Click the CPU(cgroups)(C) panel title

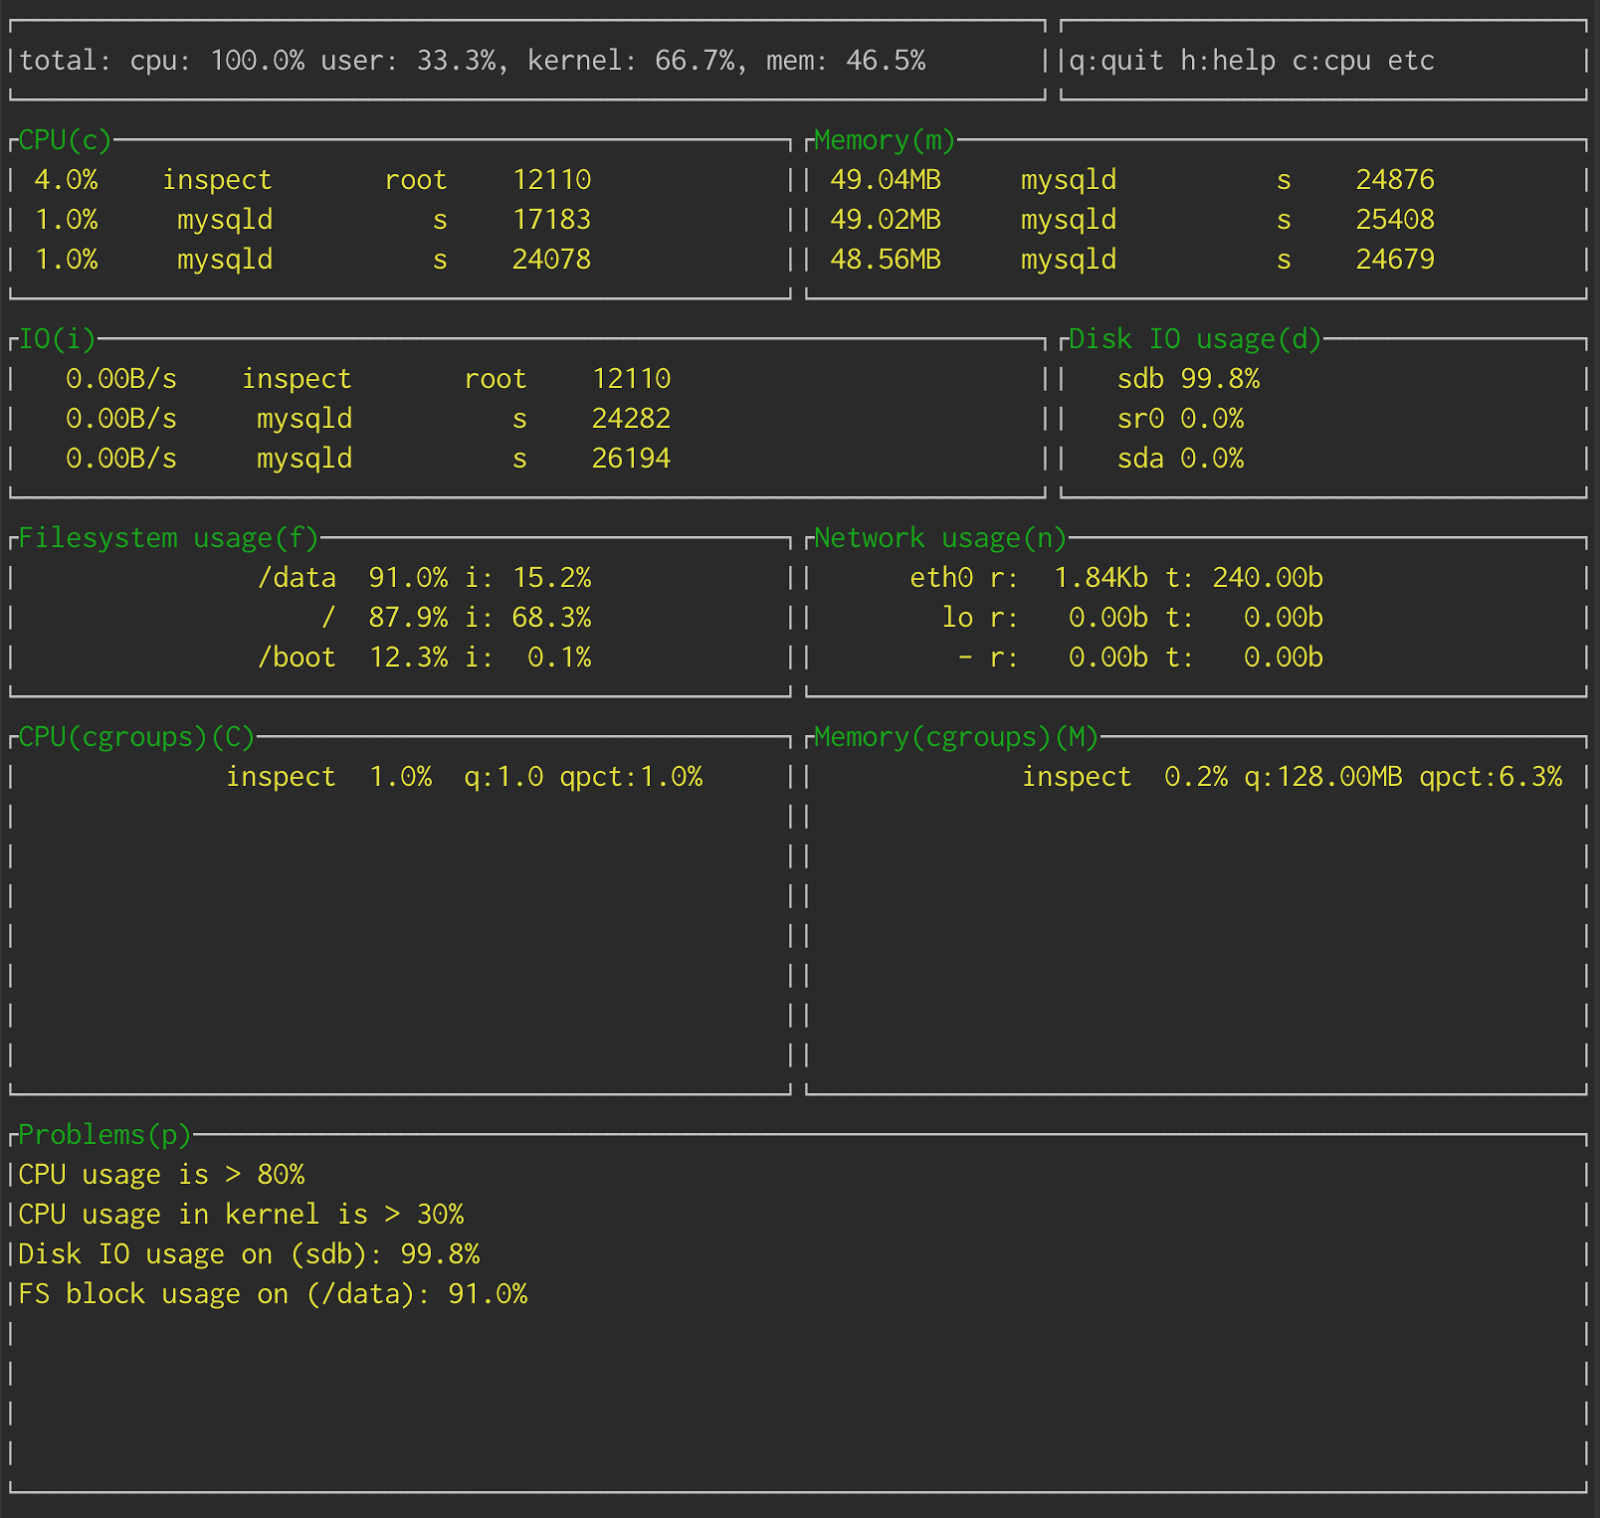pyautogui.click(x=137, y=737)
